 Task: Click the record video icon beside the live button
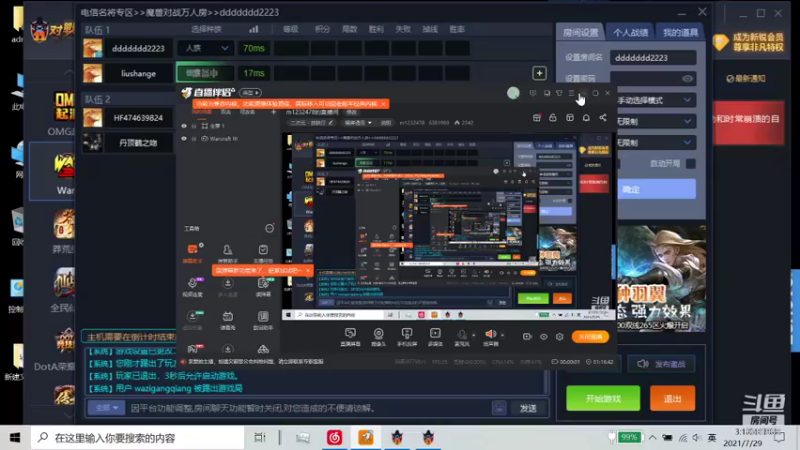click(527, 337)
